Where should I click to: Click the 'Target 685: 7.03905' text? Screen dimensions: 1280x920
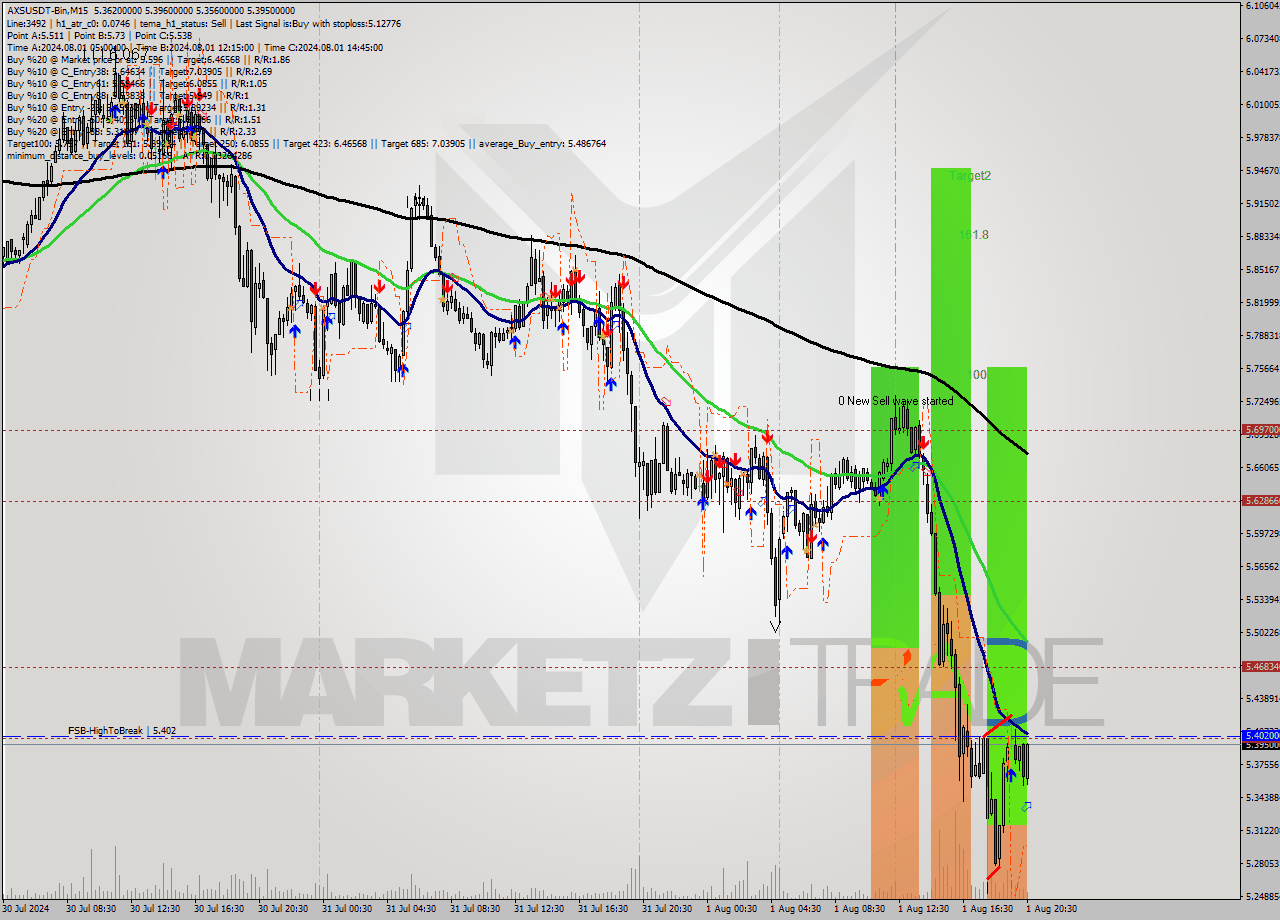tap(421, 143)
